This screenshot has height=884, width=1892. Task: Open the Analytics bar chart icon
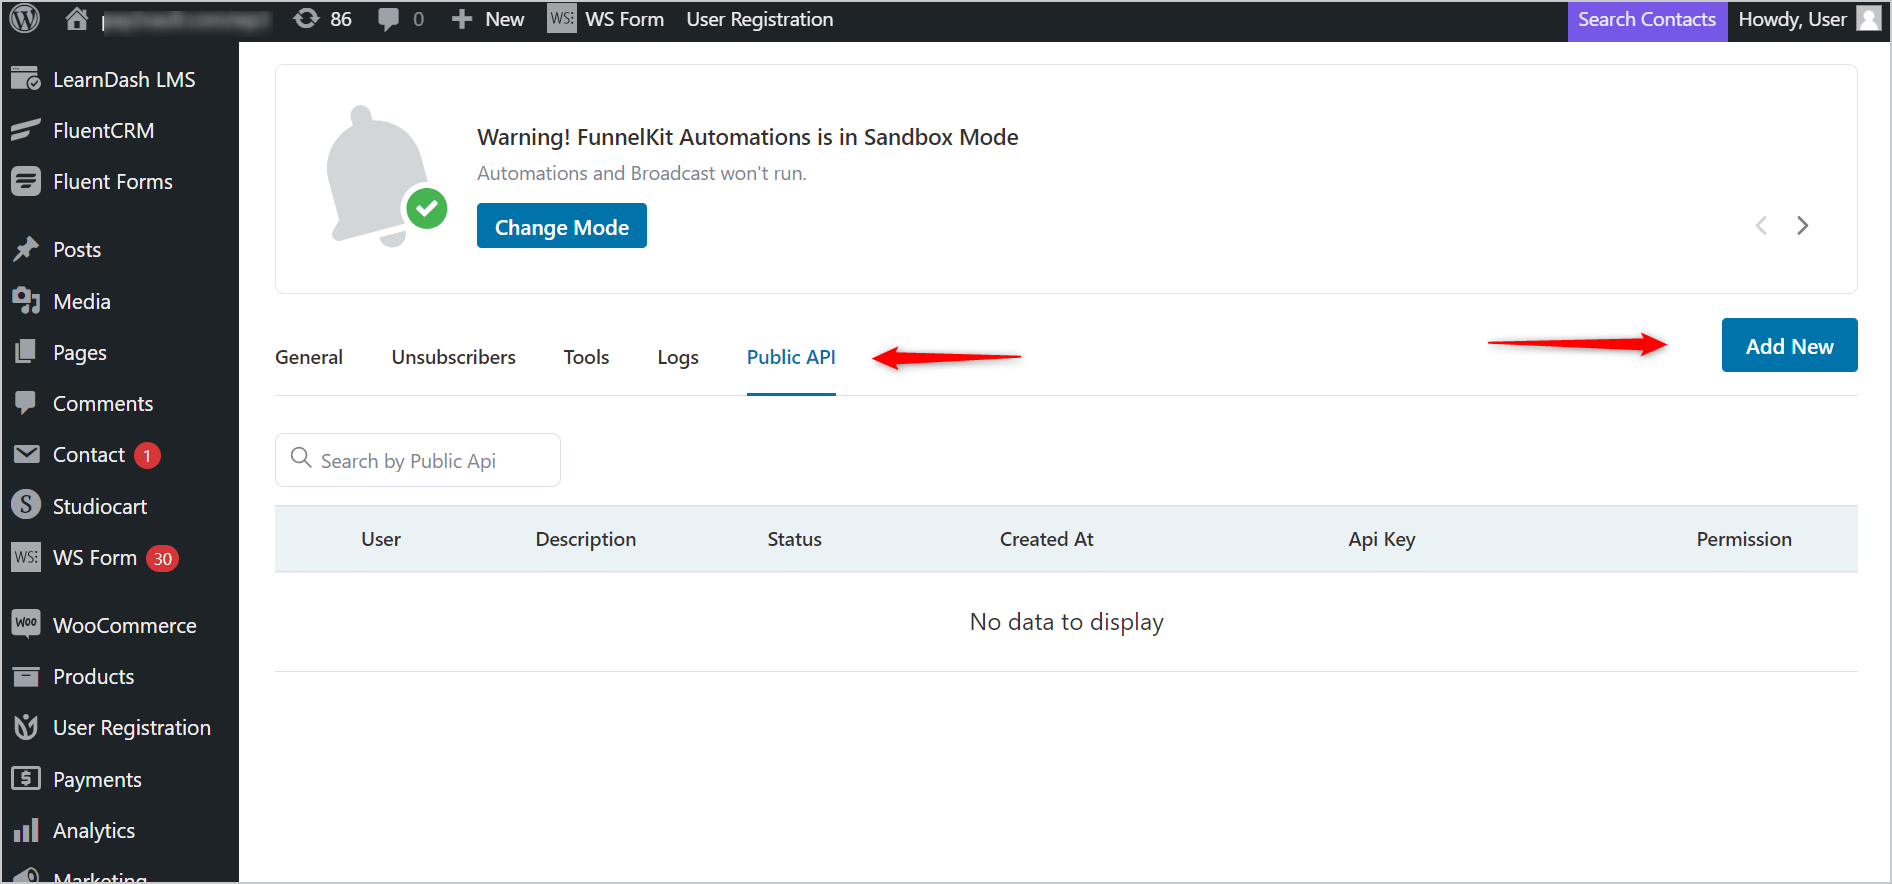[26, 830]
